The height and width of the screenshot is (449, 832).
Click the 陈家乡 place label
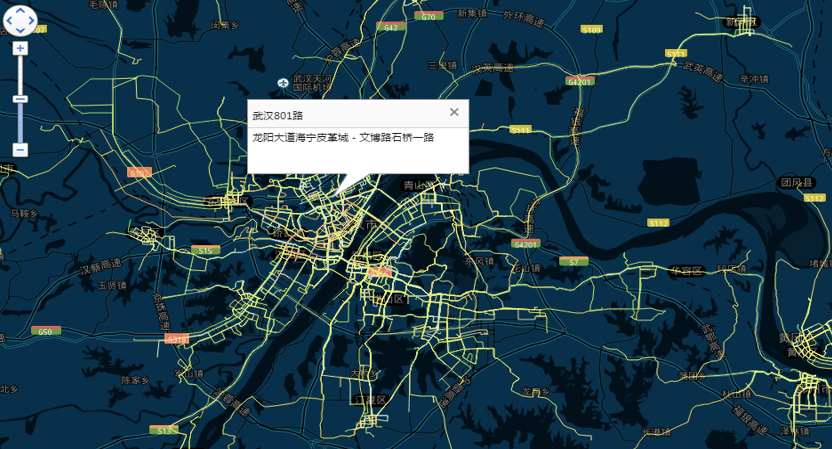click(x=135, y=380)
